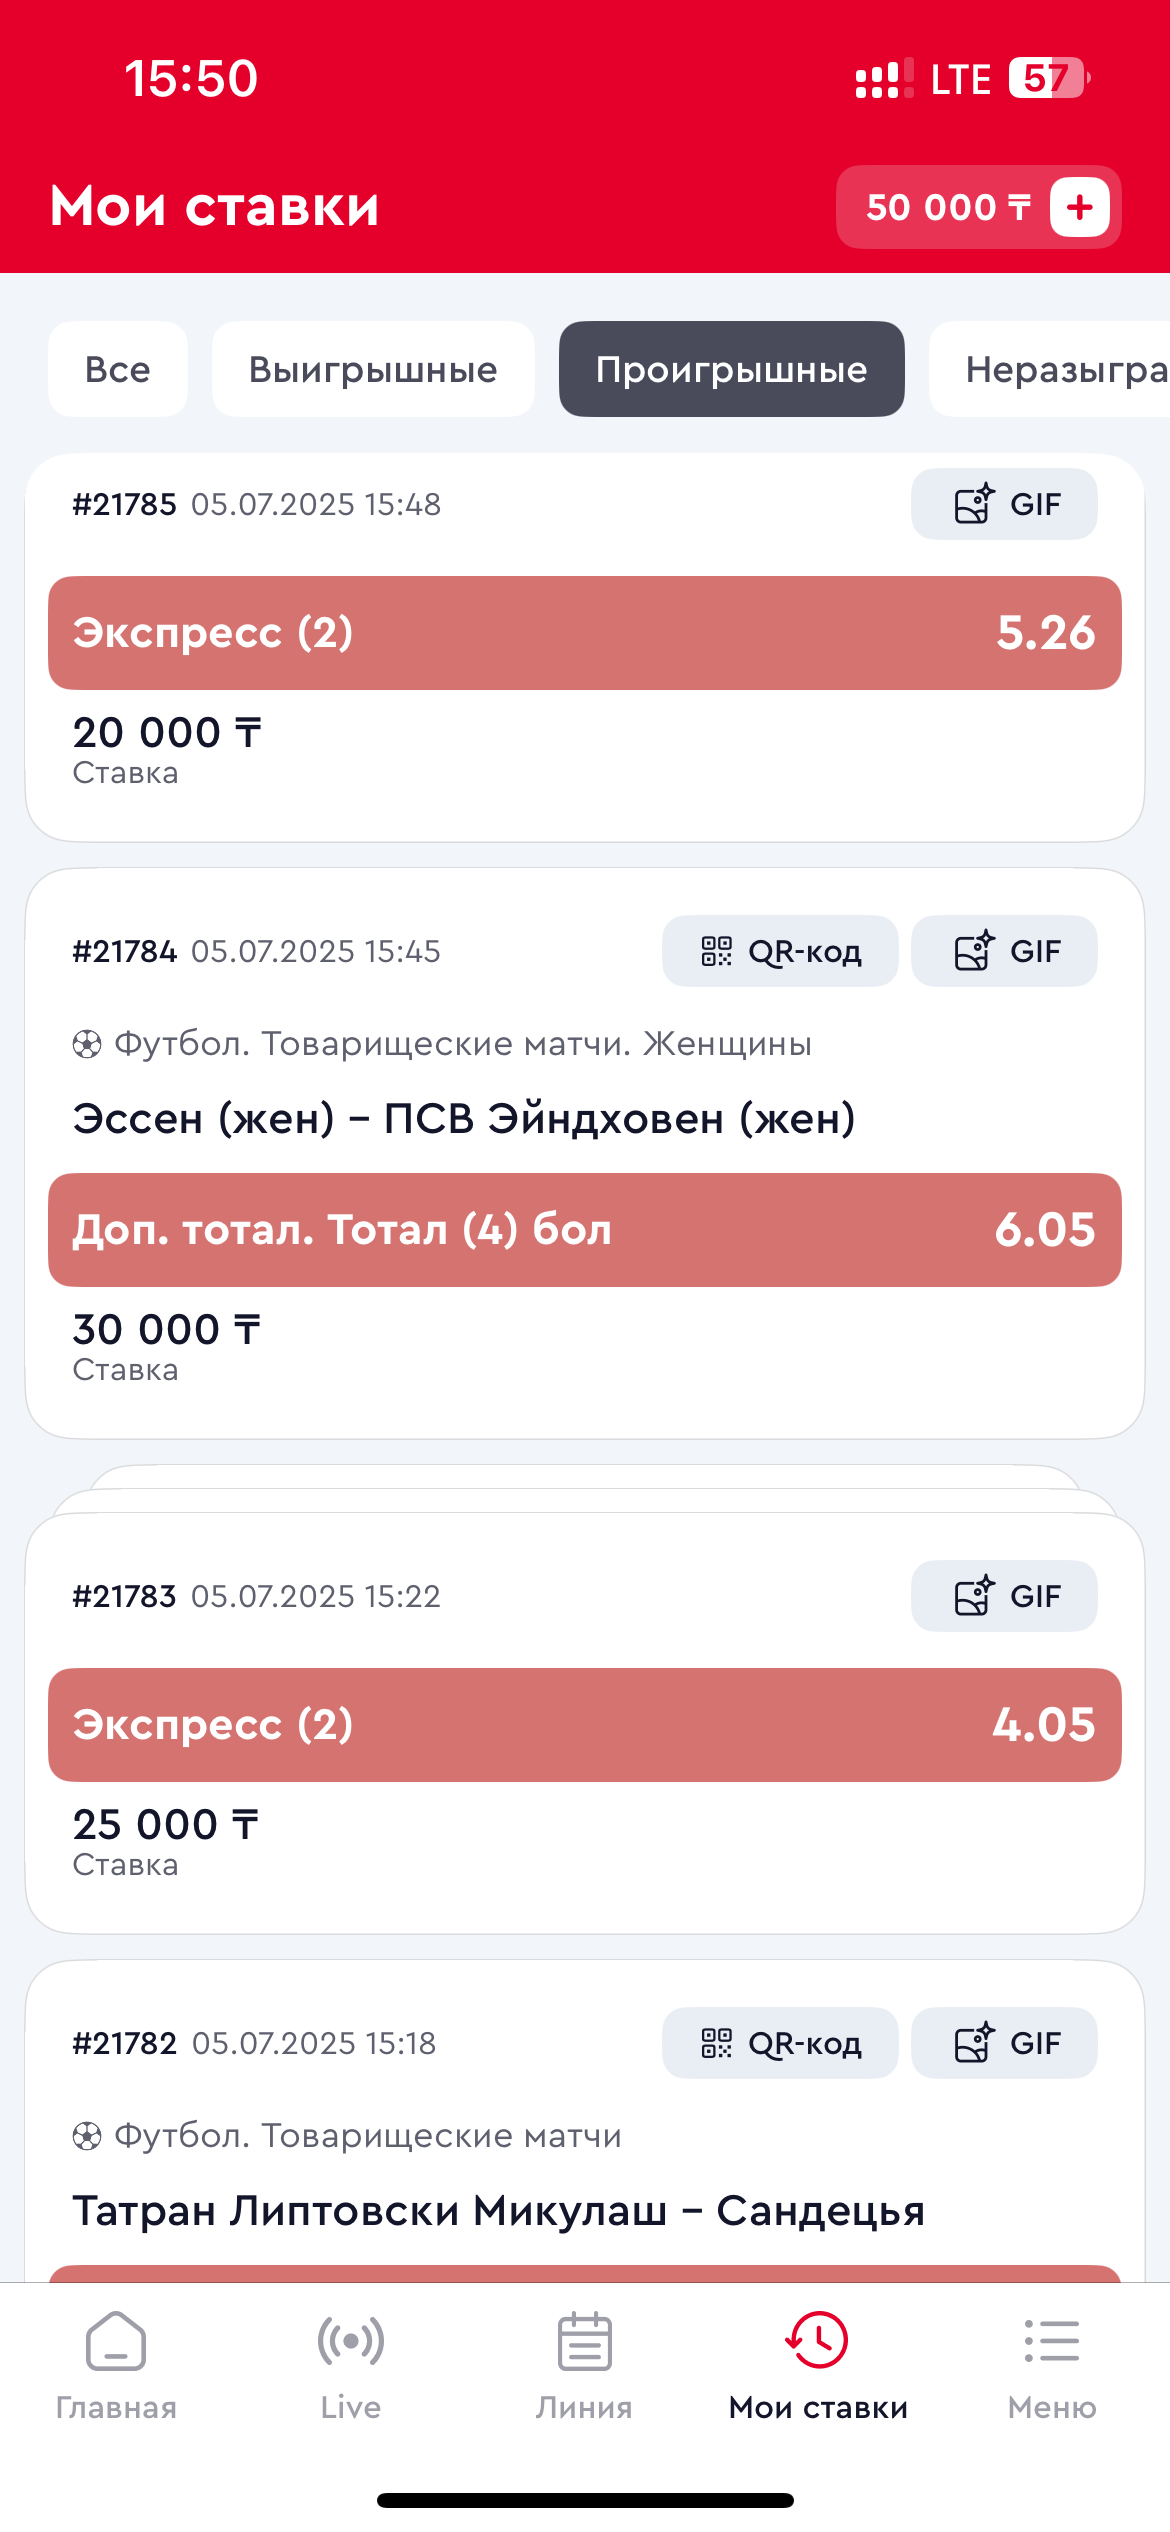Go to Главная home tab
1170x2532 pixels.
point(116,2365)
